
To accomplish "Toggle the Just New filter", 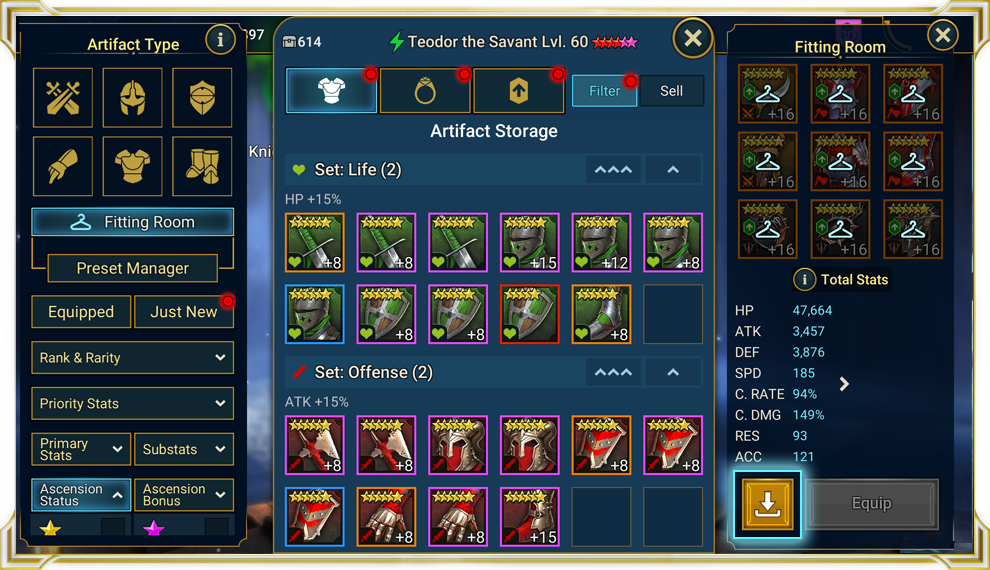I will tap(184, 312).
